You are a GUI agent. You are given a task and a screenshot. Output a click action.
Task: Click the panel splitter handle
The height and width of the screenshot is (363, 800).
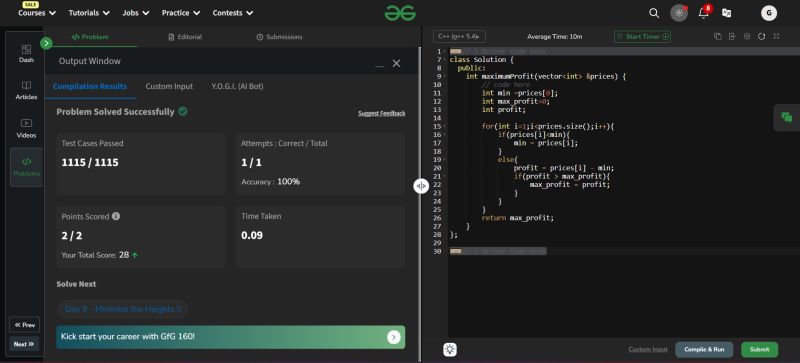[420, 186]
